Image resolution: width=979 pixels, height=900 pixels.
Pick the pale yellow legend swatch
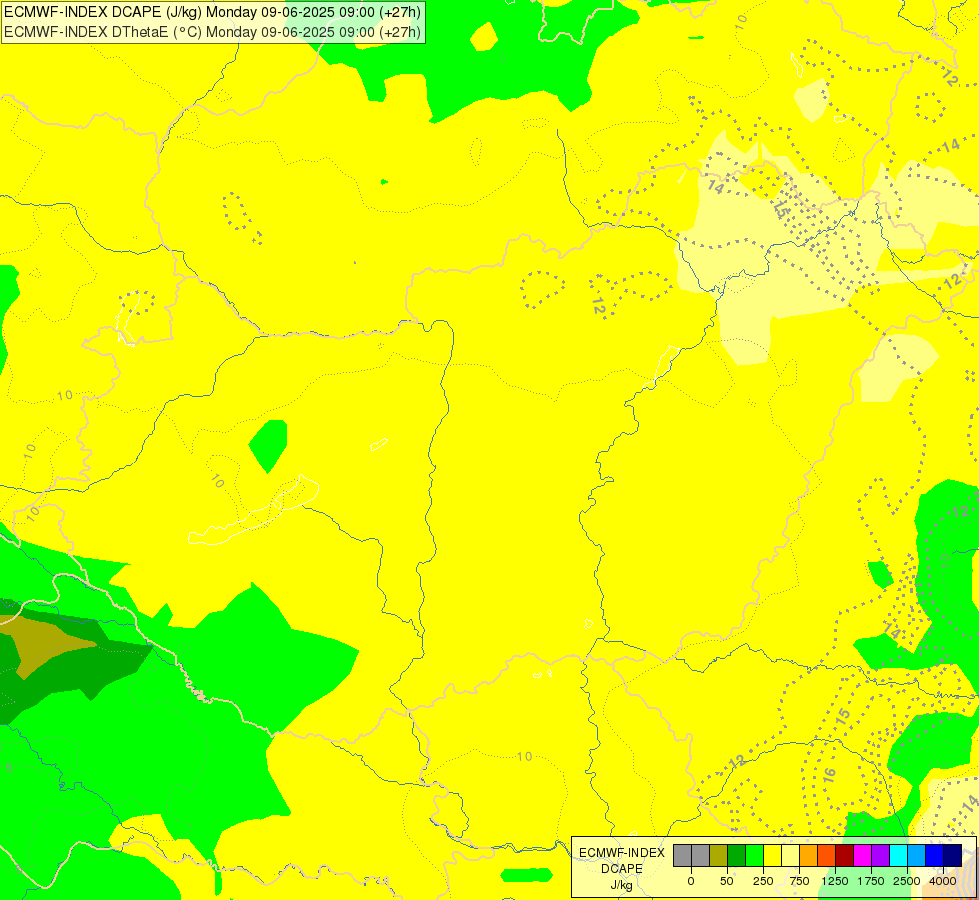pos(790,855)
